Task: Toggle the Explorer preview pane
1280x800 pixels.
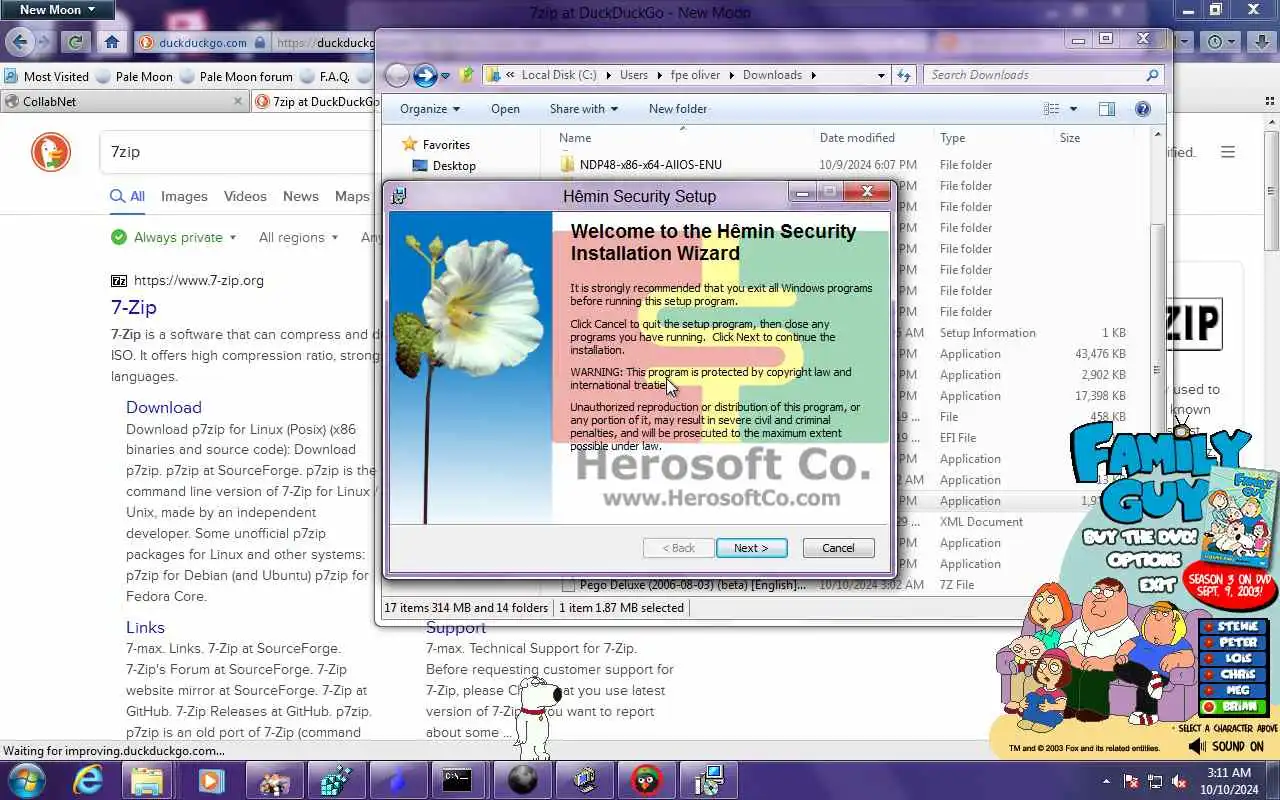Action: point(1107,109)
